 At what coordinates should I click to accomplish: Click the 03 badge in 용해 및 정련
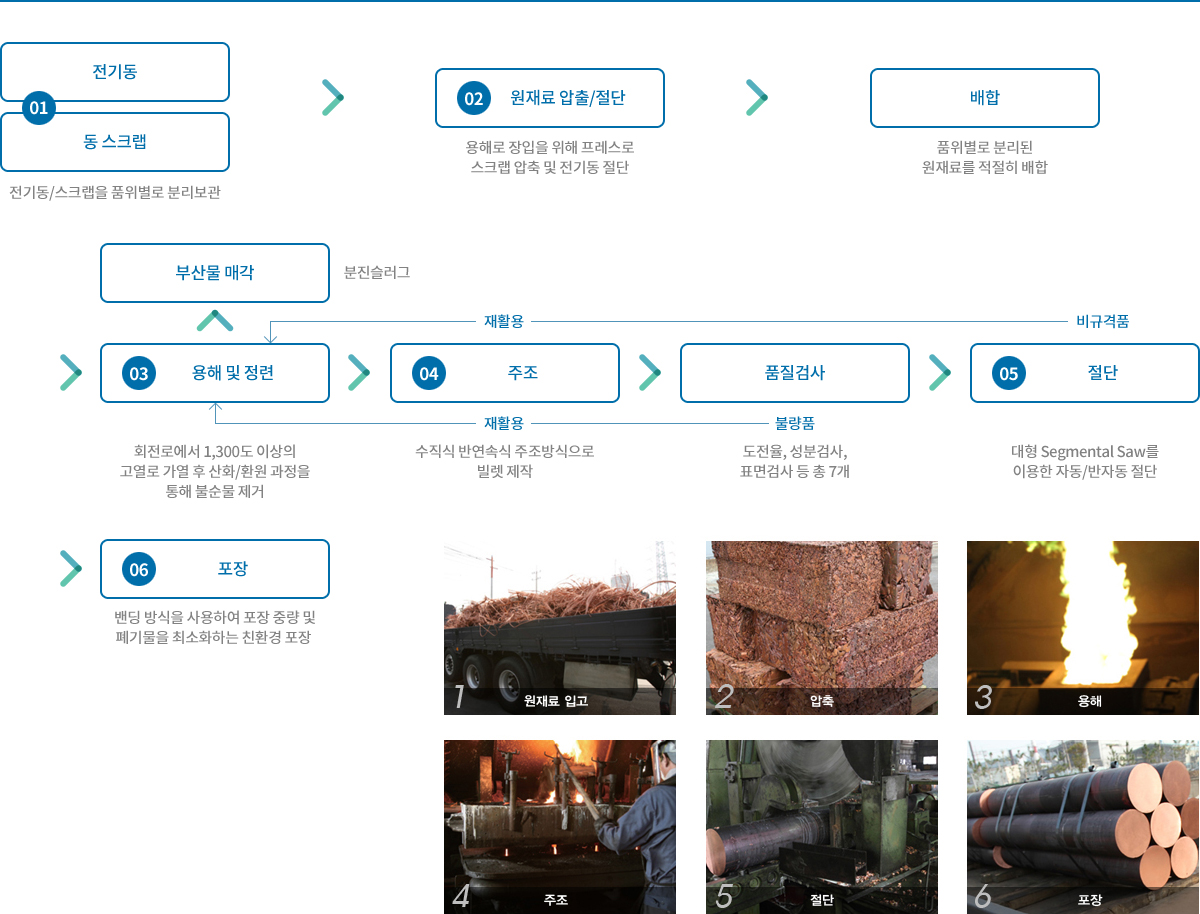pyautogui.click(x=139, y=374)
